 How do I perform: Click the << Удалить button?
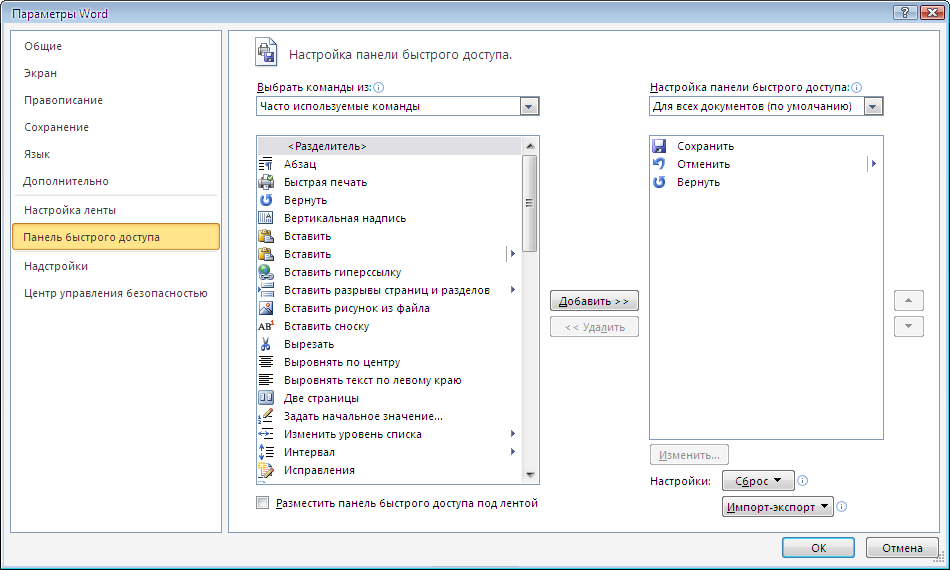pos(594,327)
